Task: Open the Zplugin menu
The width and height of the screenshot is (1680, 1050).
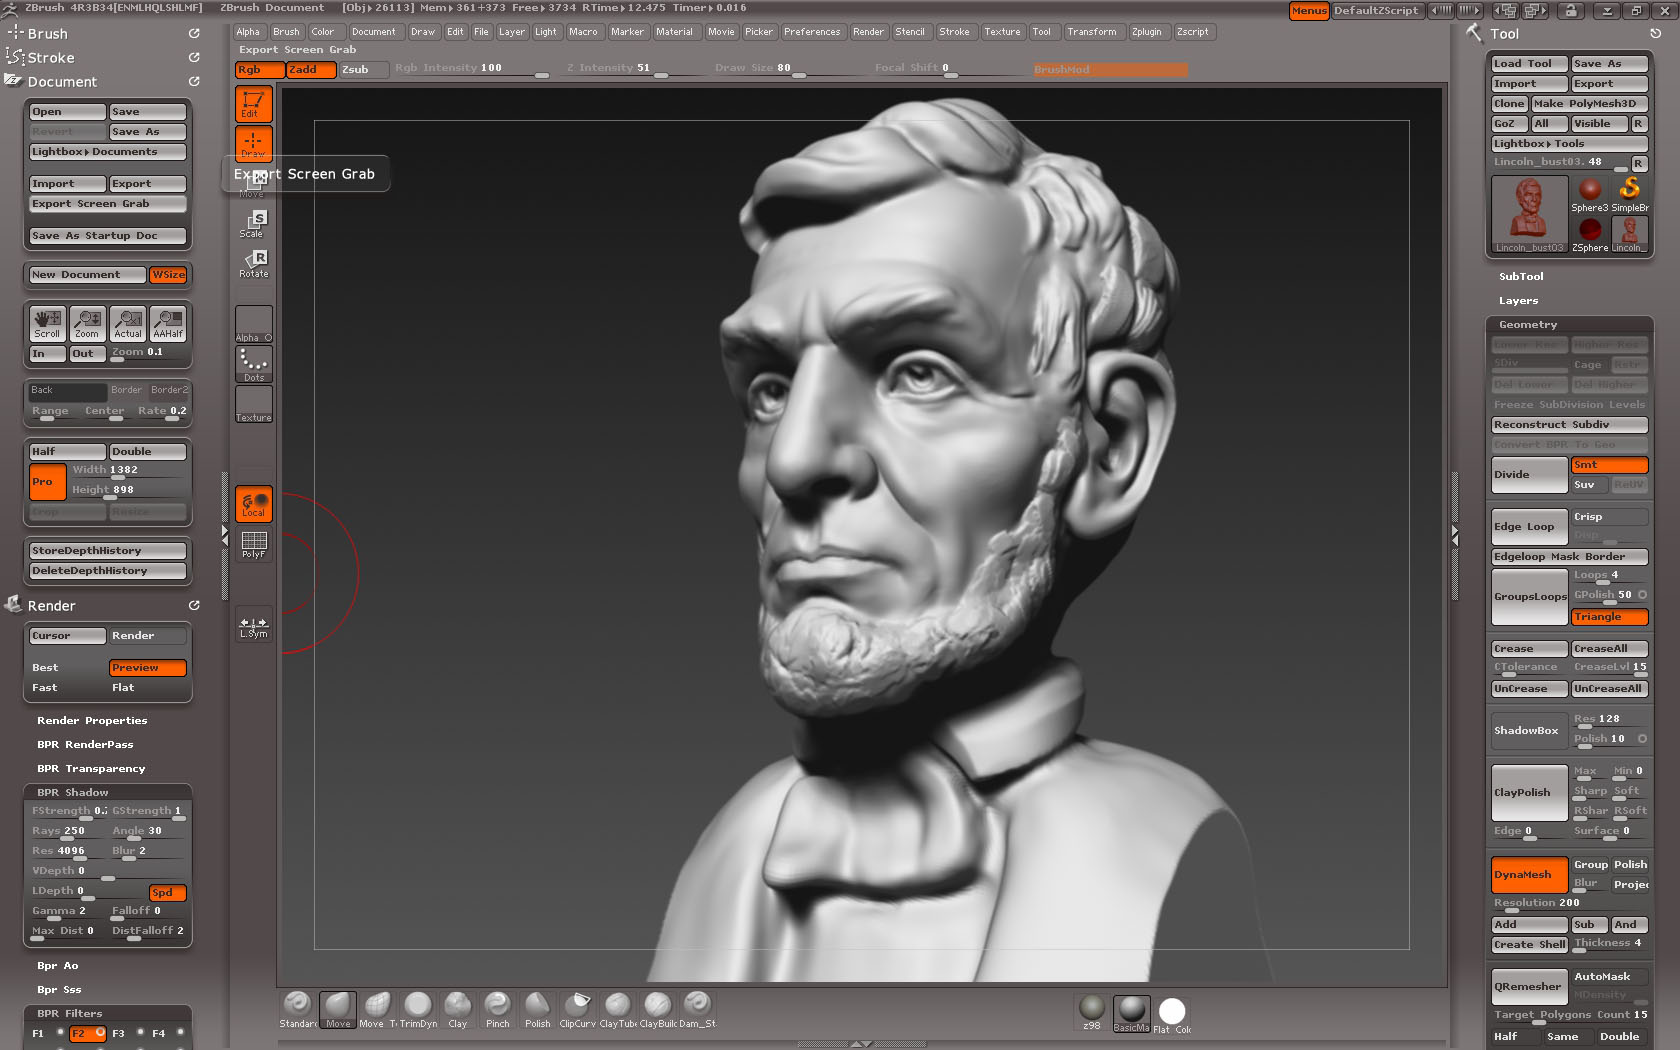Action: pyautogui.click(x=1148, y=31)
